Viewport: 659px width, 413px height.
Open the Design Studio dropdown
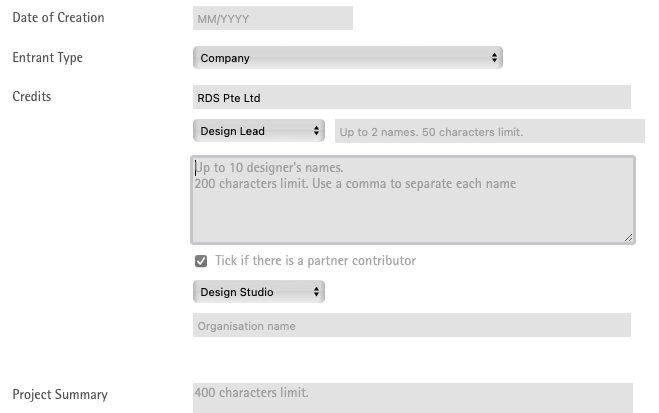257,292
